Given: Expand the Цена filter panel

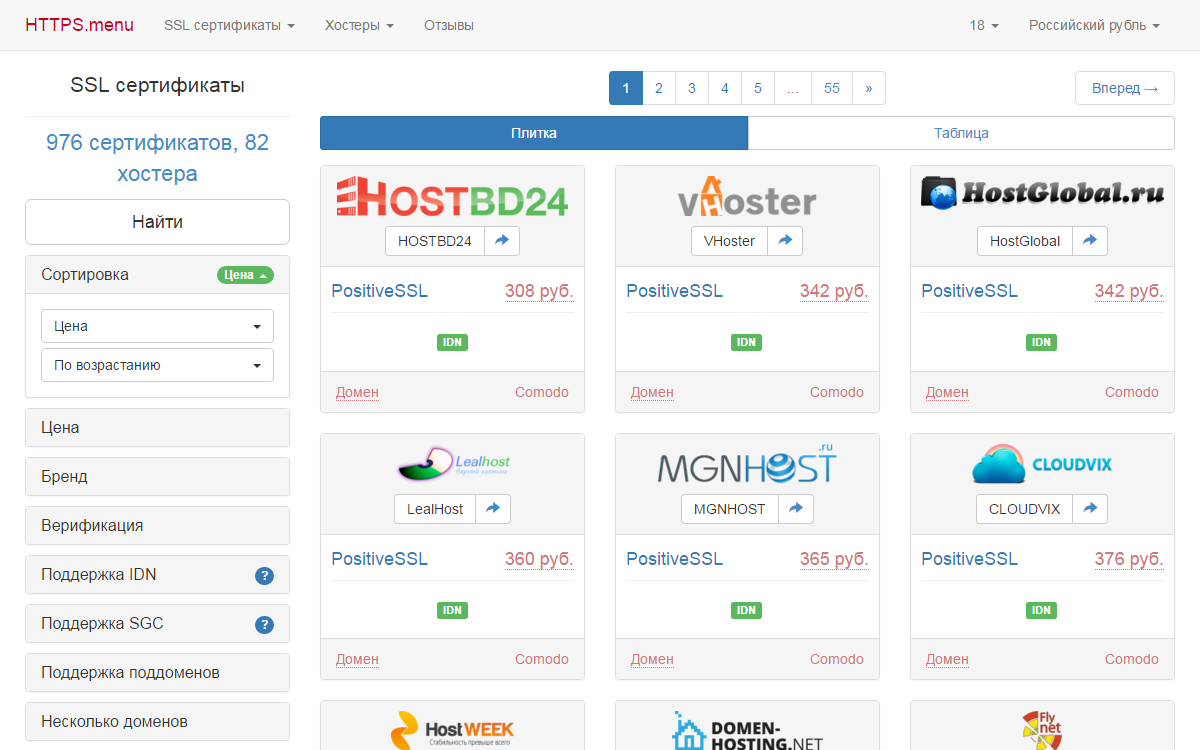Looking at the screenshot, I should (x=157, y=427).
